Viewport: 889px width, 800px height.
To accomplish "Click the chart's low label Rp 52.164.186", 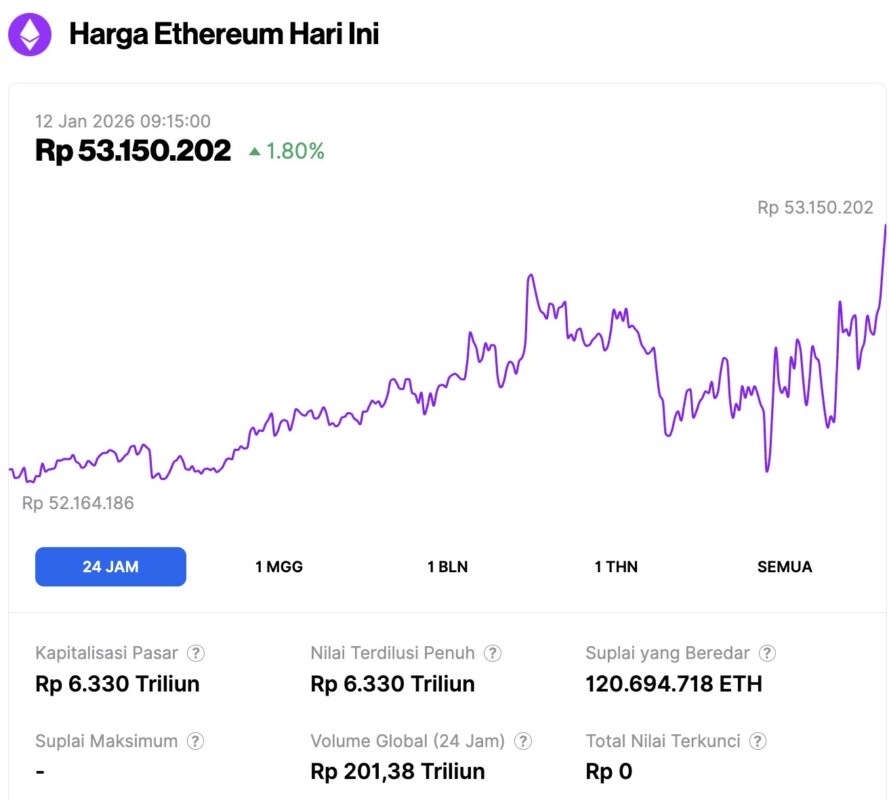I will tap(78, 503).
